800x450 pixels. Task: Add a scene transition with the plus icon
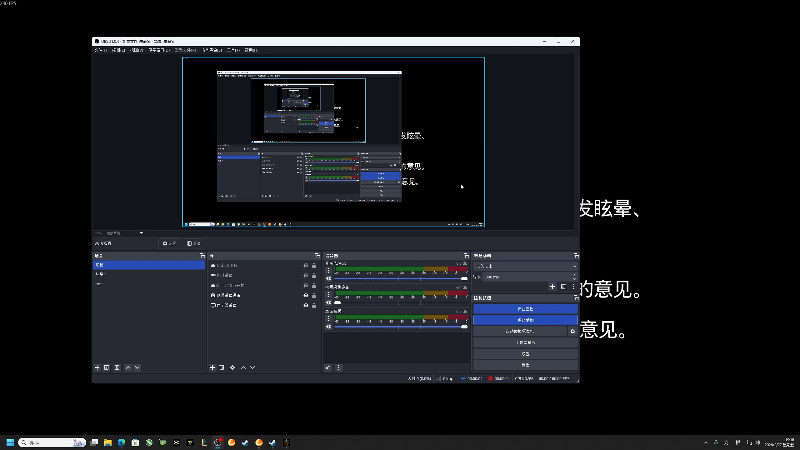(x=551, y=287)
